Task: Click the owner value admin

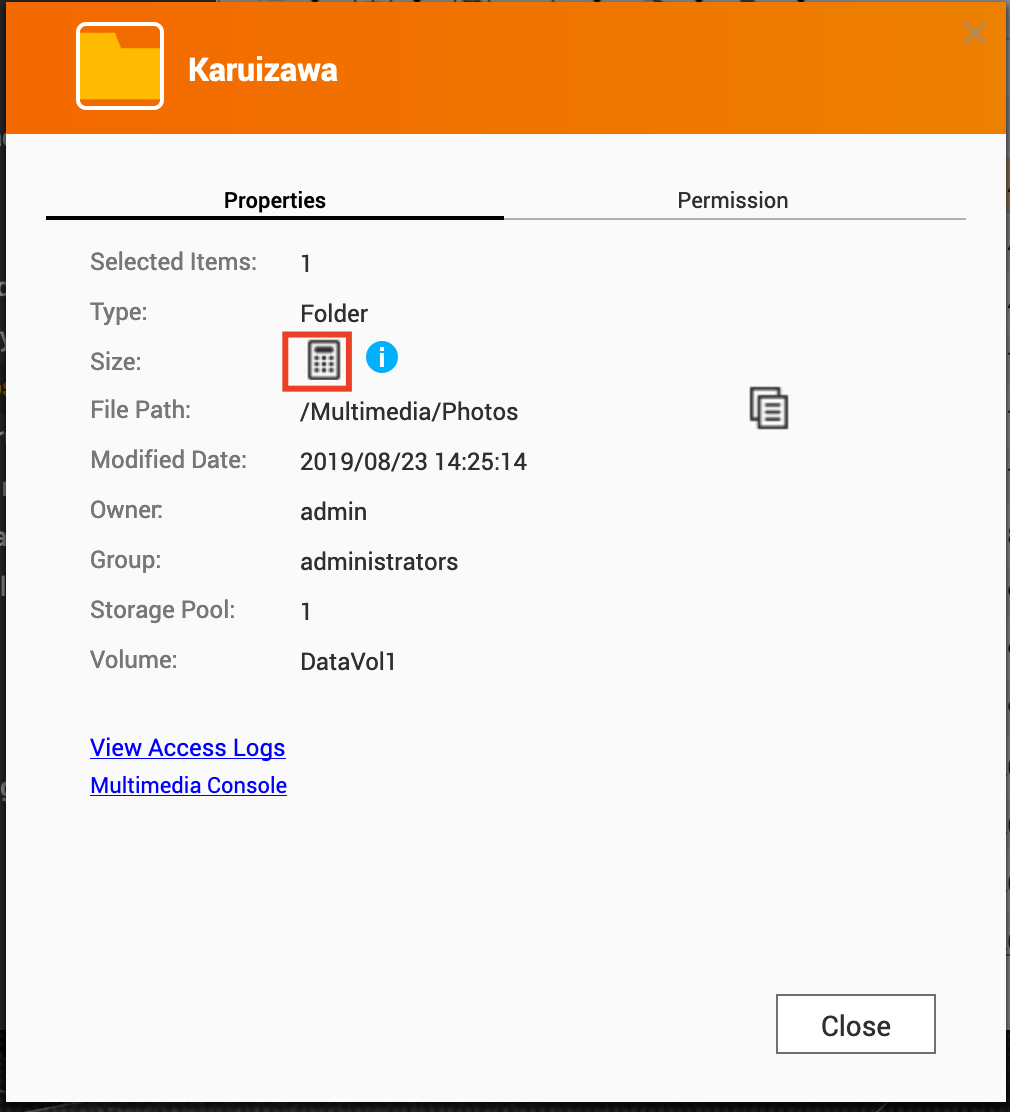Action: click(333, 512)
